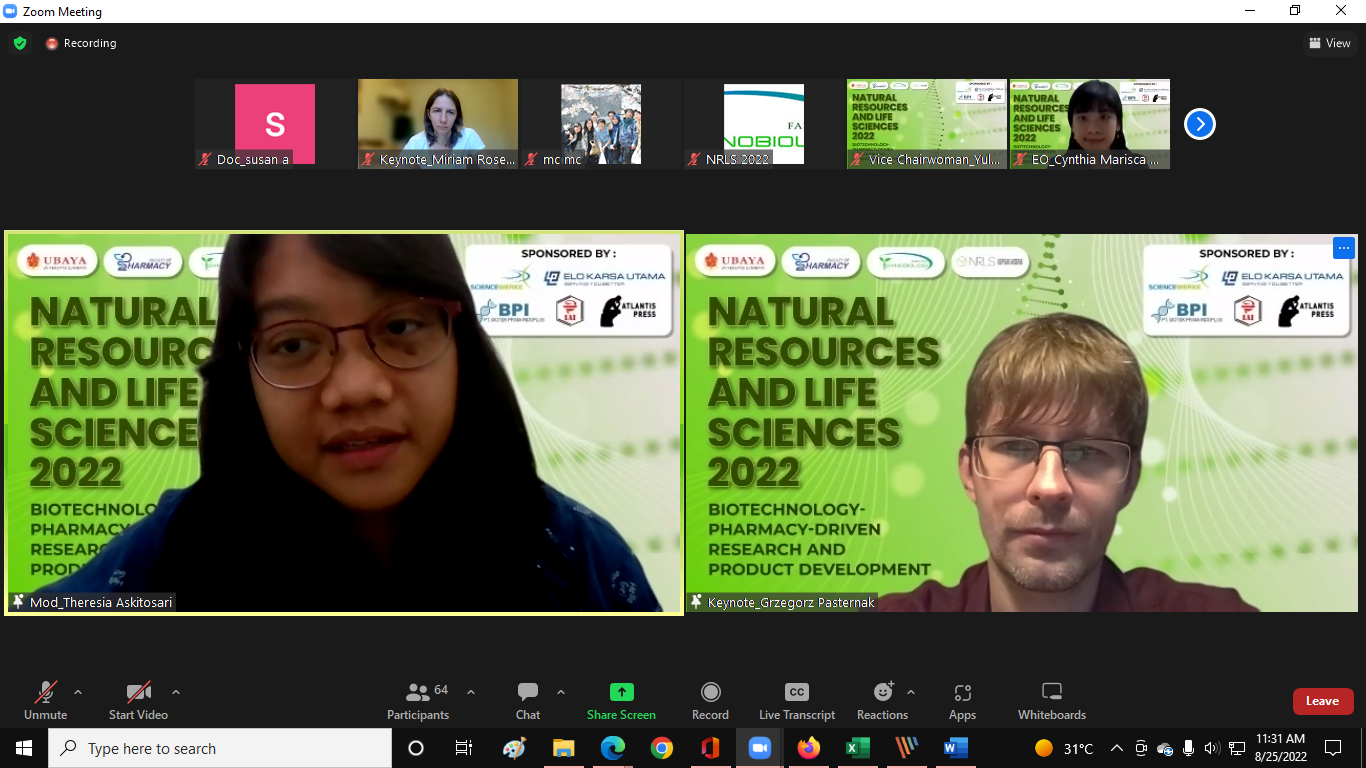1366x768 pixels.
Task: Open Reactions menu
Action: click(x=882, y=700)
